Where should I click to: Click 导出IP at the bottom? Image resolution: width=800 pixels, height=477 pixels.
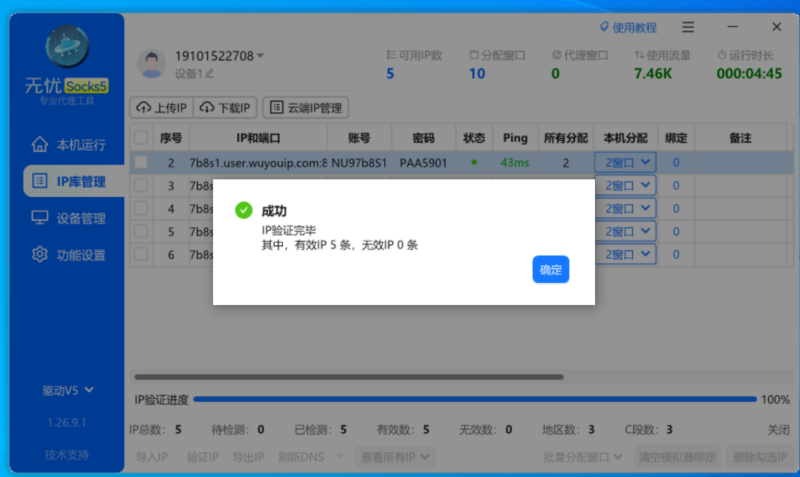[248, 457]
